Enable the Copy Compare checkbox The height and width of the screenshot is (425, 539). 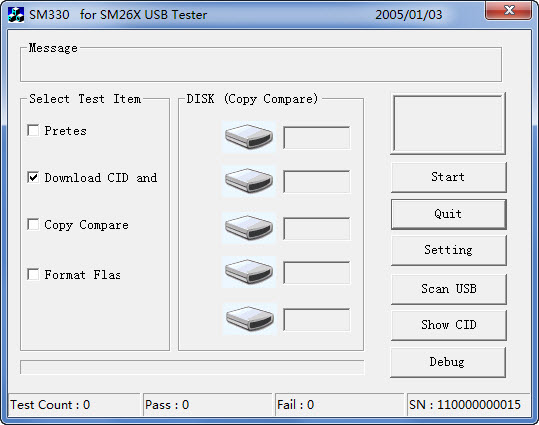pos(33,224)
